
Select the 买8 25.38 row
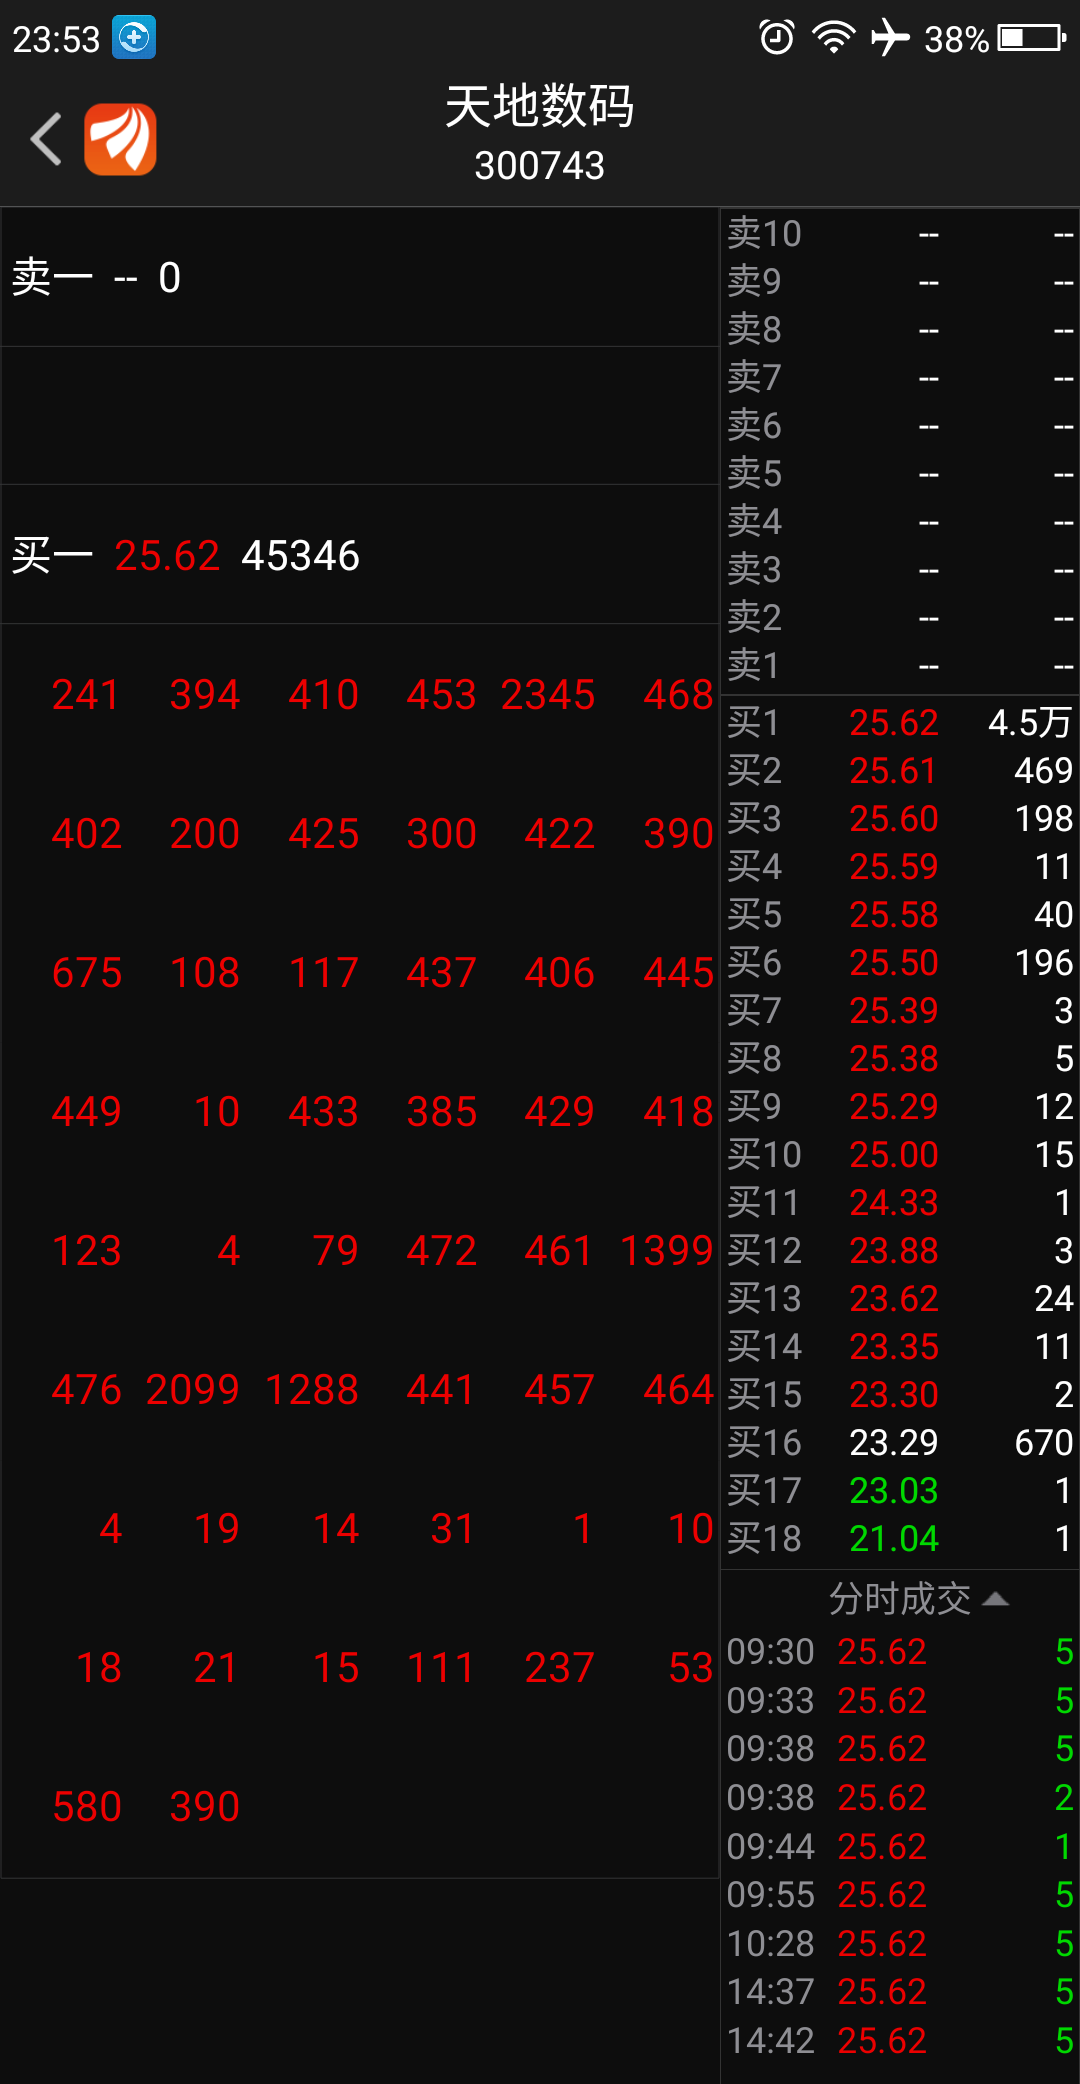pyautogui.click(x=900, y=1058)
